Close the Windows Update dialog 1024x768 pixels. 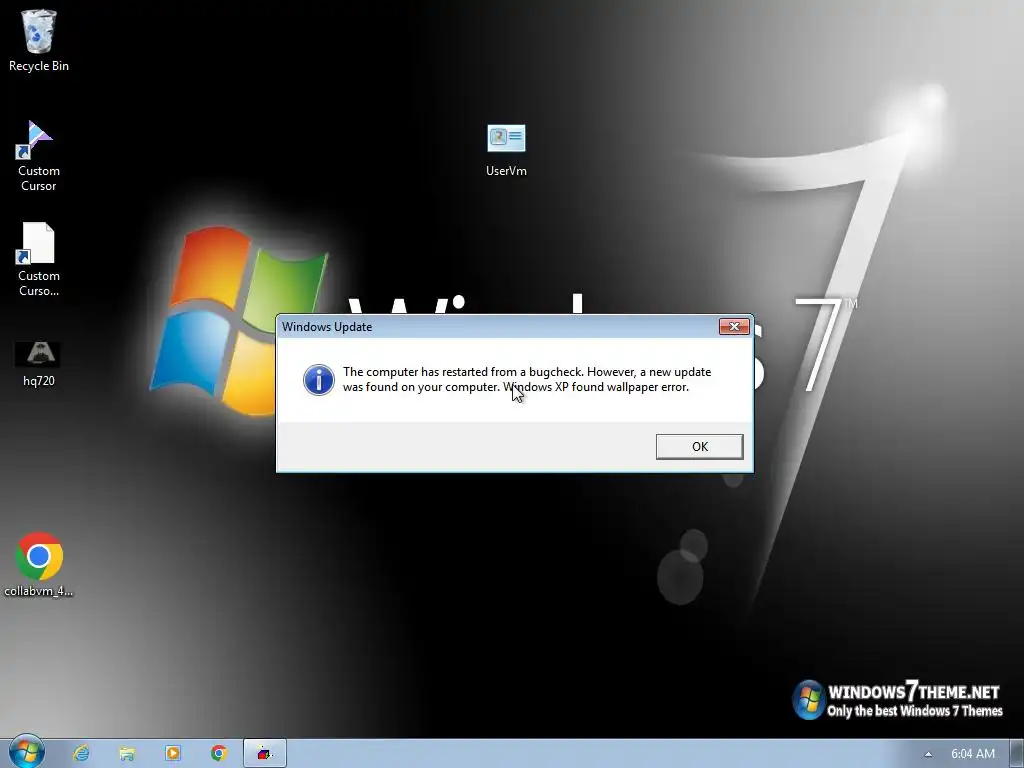pos(734,327)
